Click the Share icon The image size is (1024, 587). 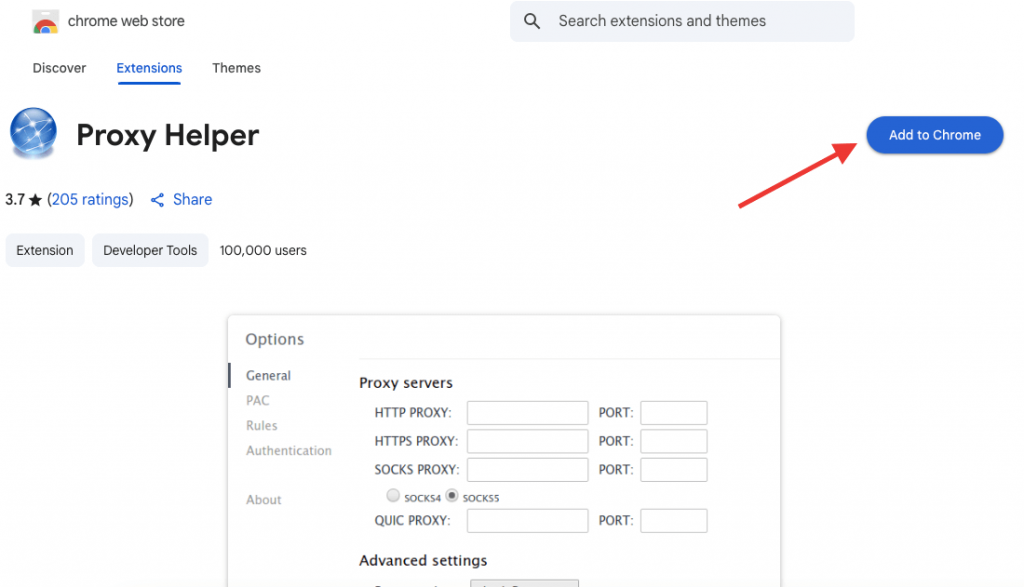tap(157, 200)
